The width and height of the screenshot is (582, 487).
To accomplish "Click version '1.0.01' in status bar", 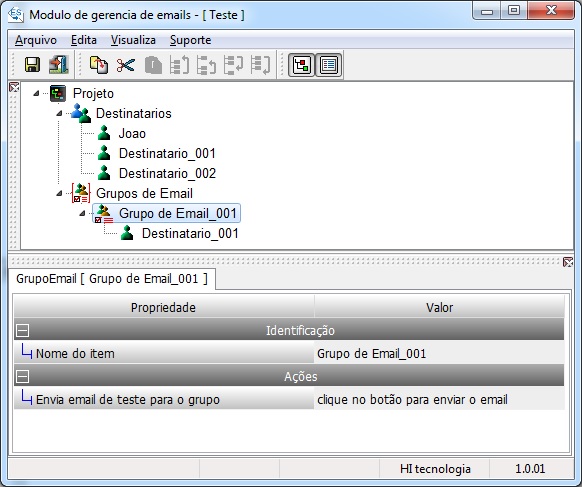I will pos(530,469).
